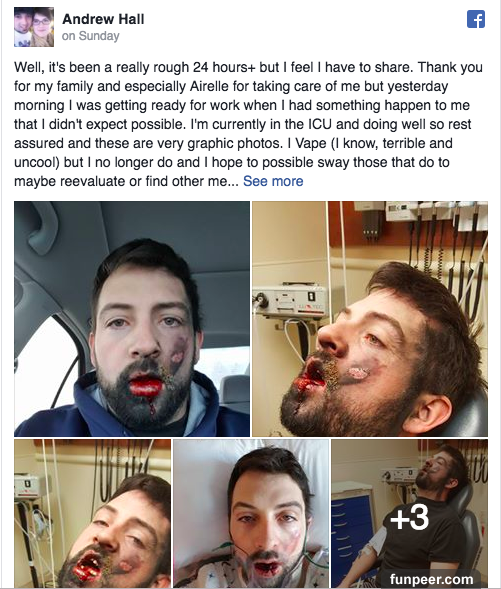This screenshot has height=589, width=501.
Task: Click the word Vape in the post
Action: click(311, 143)
